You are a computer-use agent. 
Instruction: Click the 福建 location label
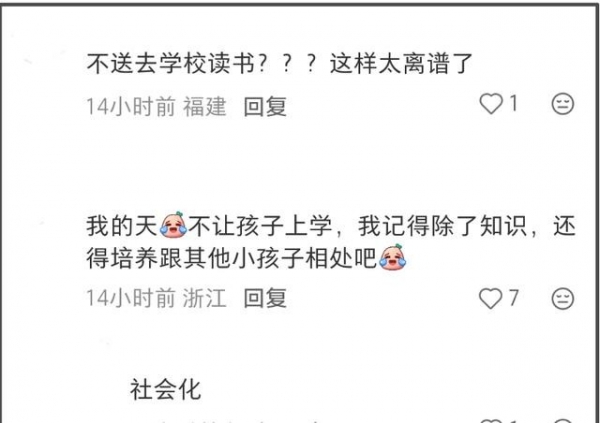205,106
